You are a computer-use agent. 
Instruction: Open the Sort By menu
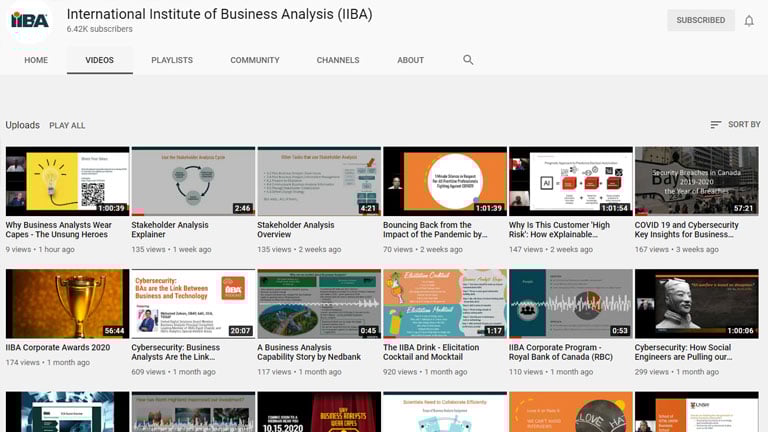tap(735, 125)
